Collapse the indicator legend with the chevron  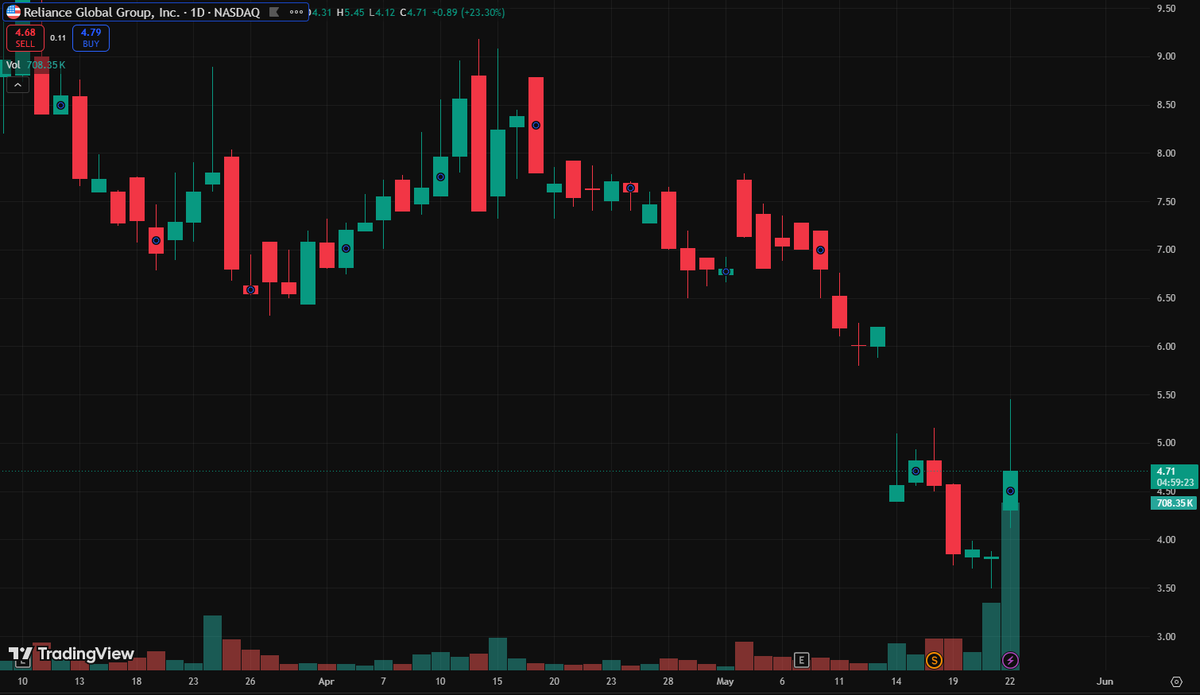pyautogui.click(x=18, y=85)
